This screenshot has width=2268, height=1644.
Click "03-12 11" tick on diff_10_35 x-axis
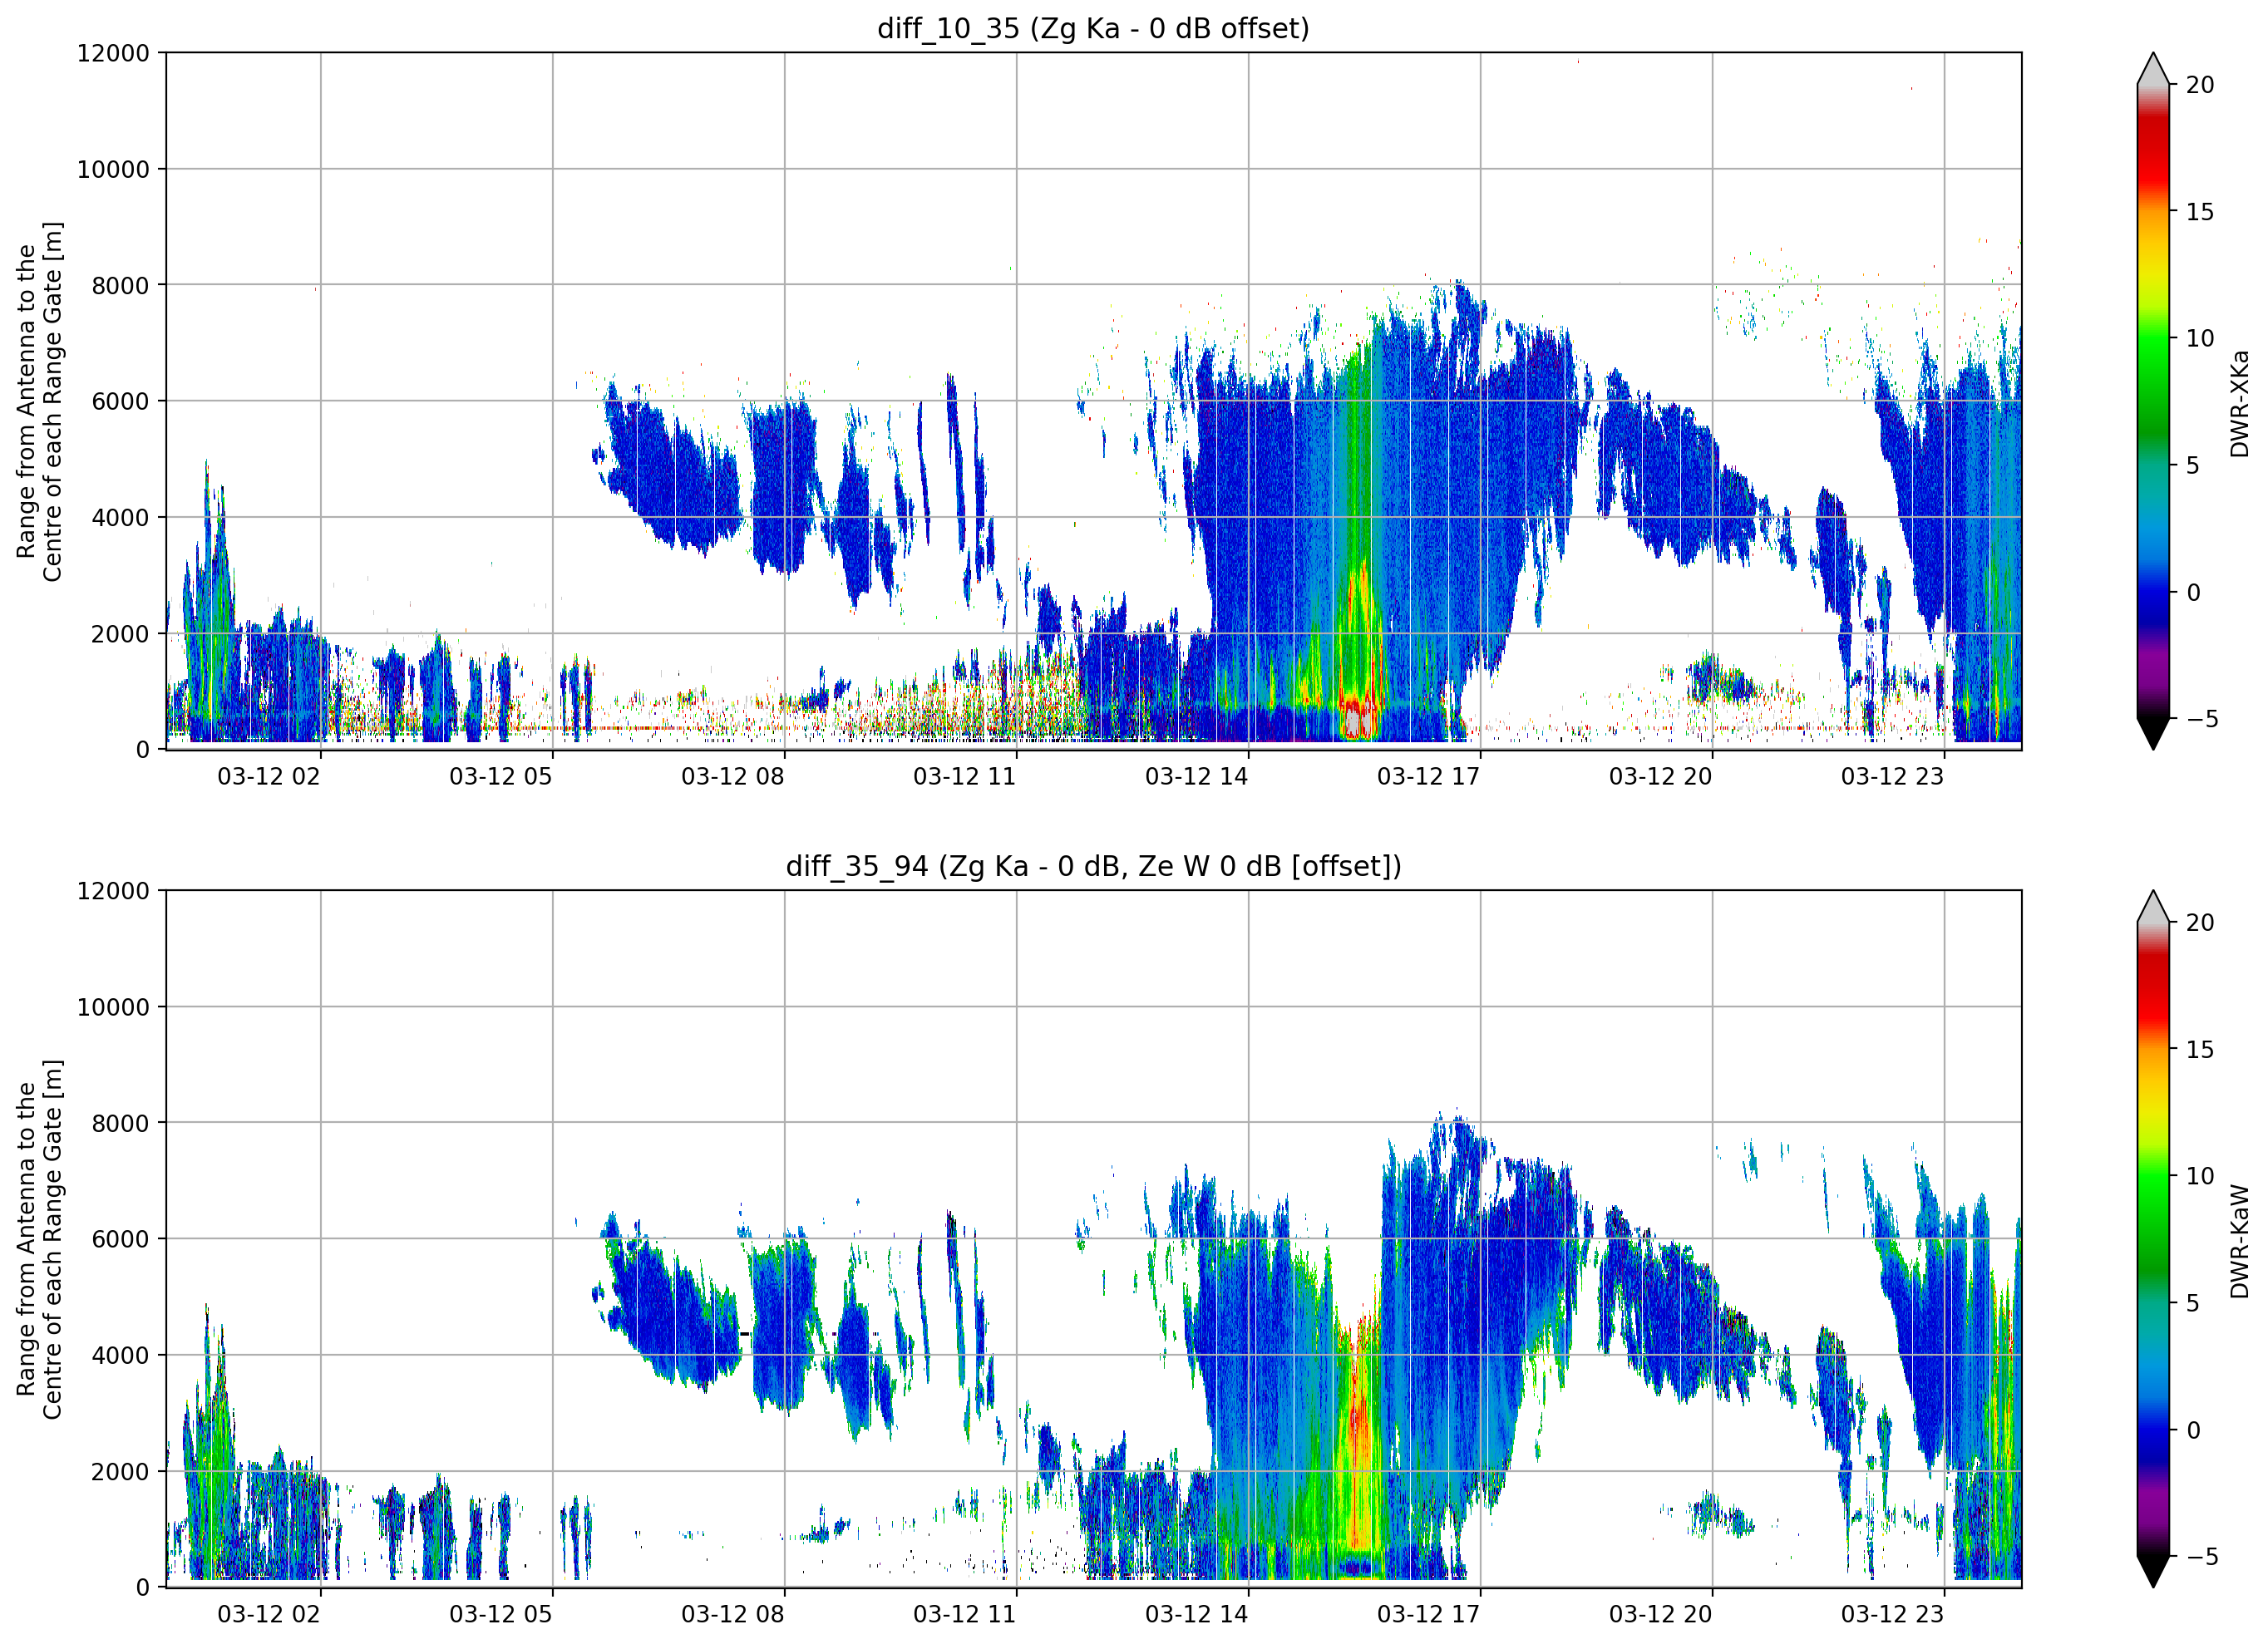tap(965, 777)
